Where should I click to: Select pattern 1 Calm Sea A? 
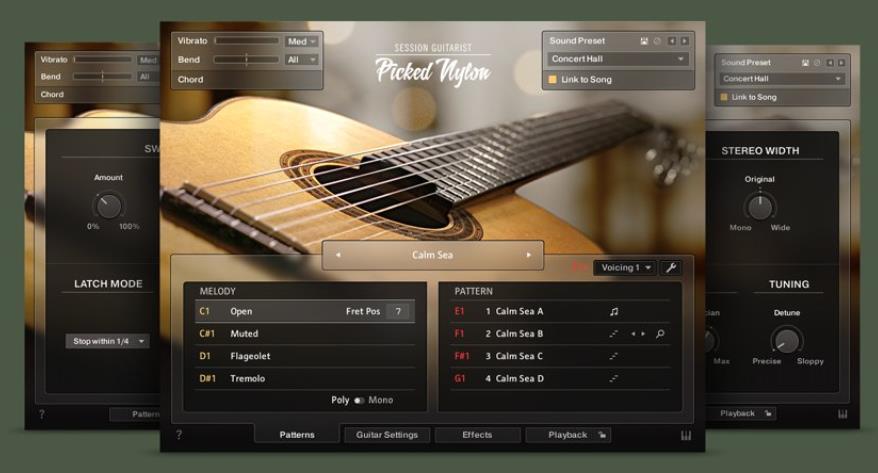[x=560, y=311]
